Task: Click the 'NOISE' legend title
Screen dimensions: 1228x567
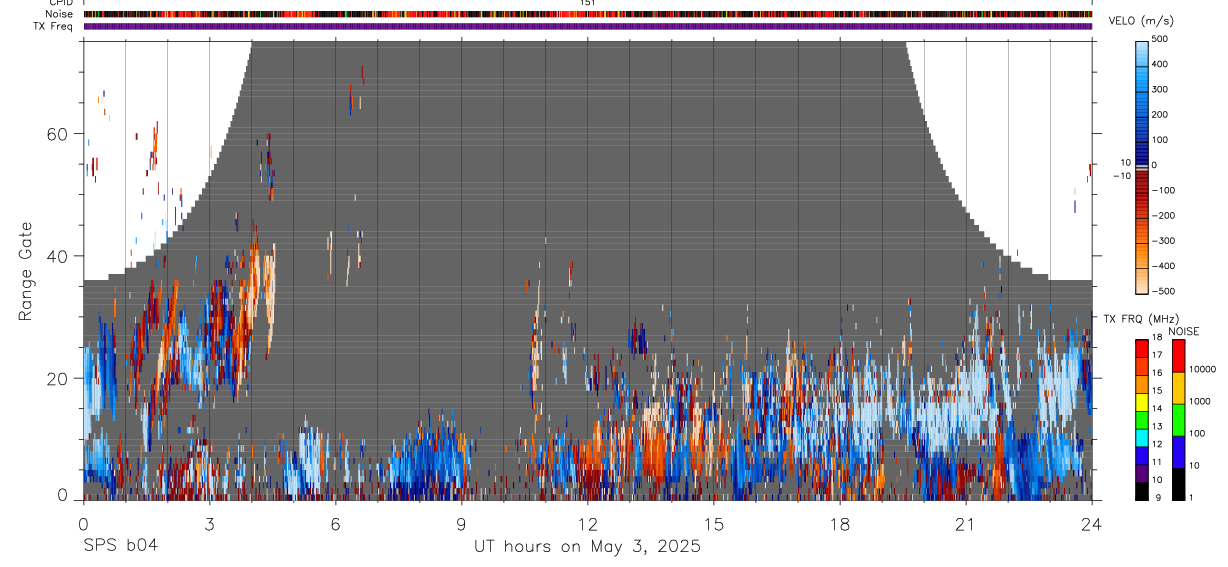Action: [x=1183, y=331]
